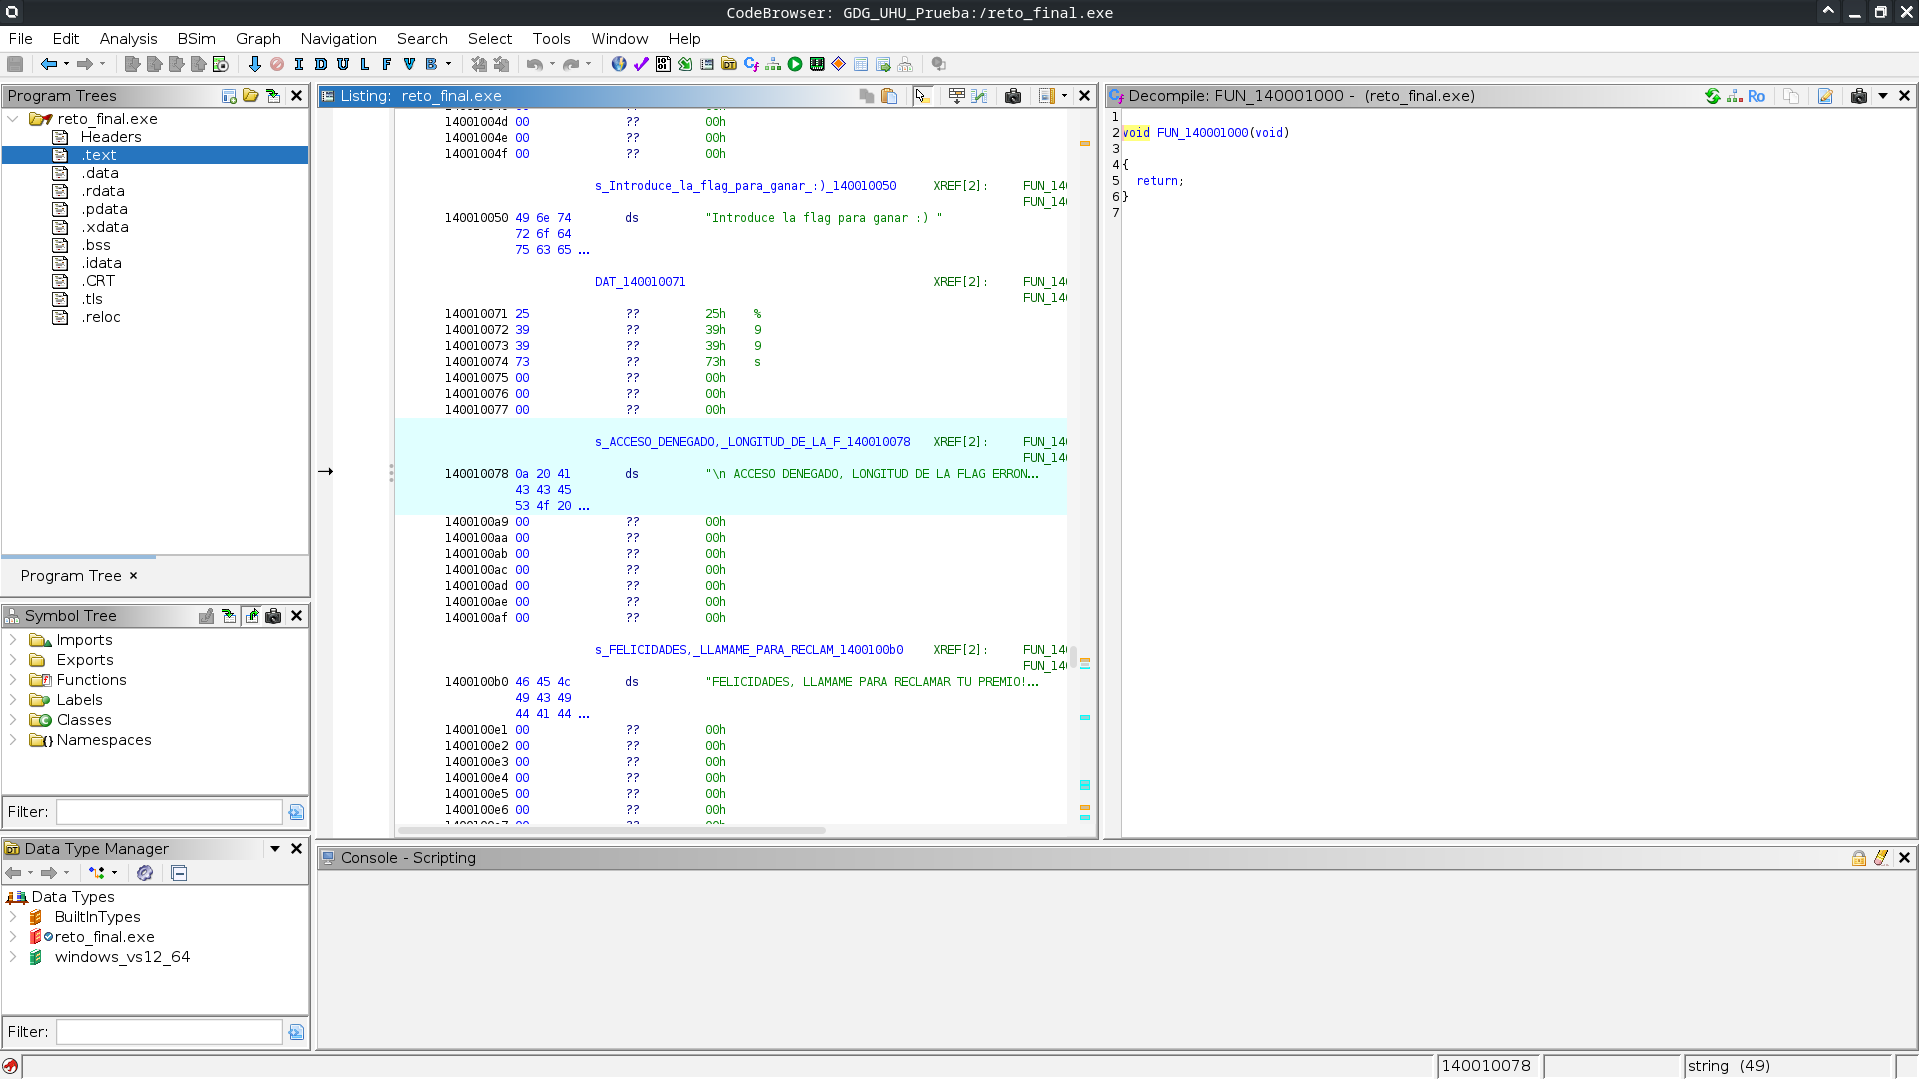Viewport: 1919px width, 1079px height.
Task: Open the Decompile panel menu dropdown arrow
Action: pyautogui.click(x=1883, y=96)
